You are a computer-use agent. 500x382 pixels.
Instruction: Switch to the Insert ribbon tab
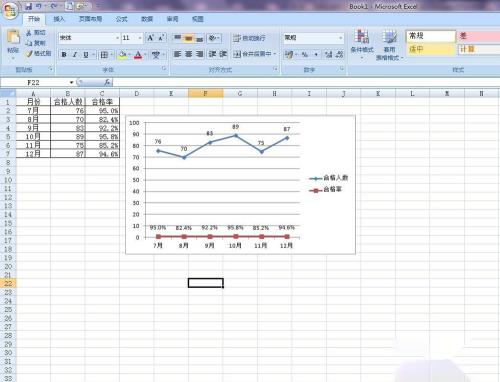point(59,19)
